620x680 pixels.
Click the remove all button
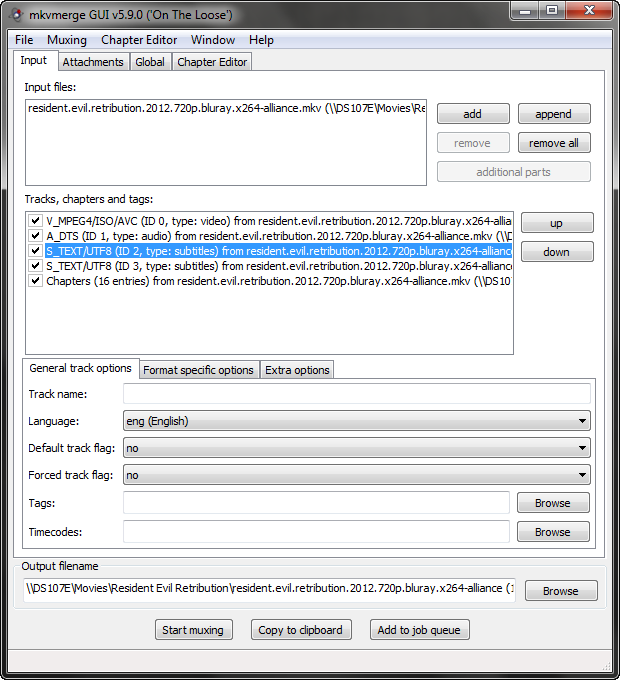click(x=554, y=143)
